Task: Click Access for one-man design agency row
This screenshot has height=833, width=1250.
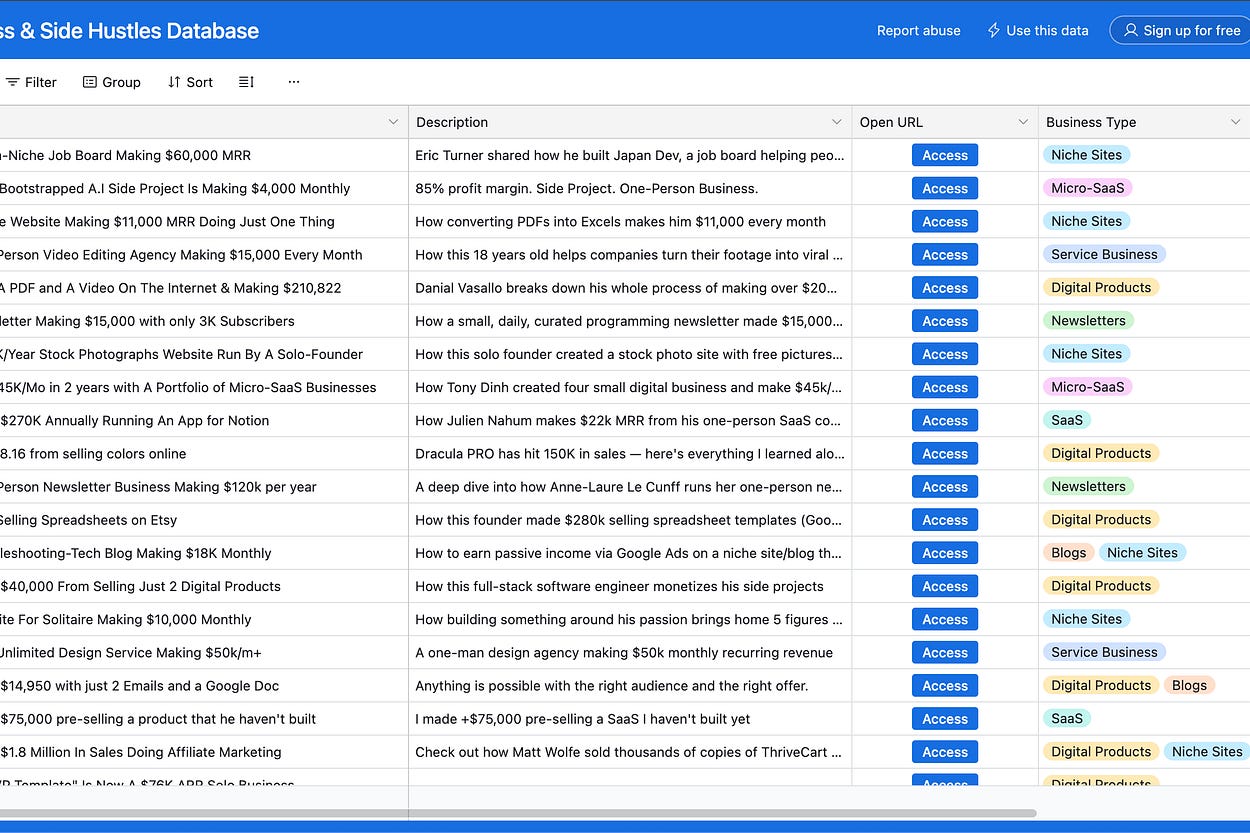Action: [x=945, y=652]
